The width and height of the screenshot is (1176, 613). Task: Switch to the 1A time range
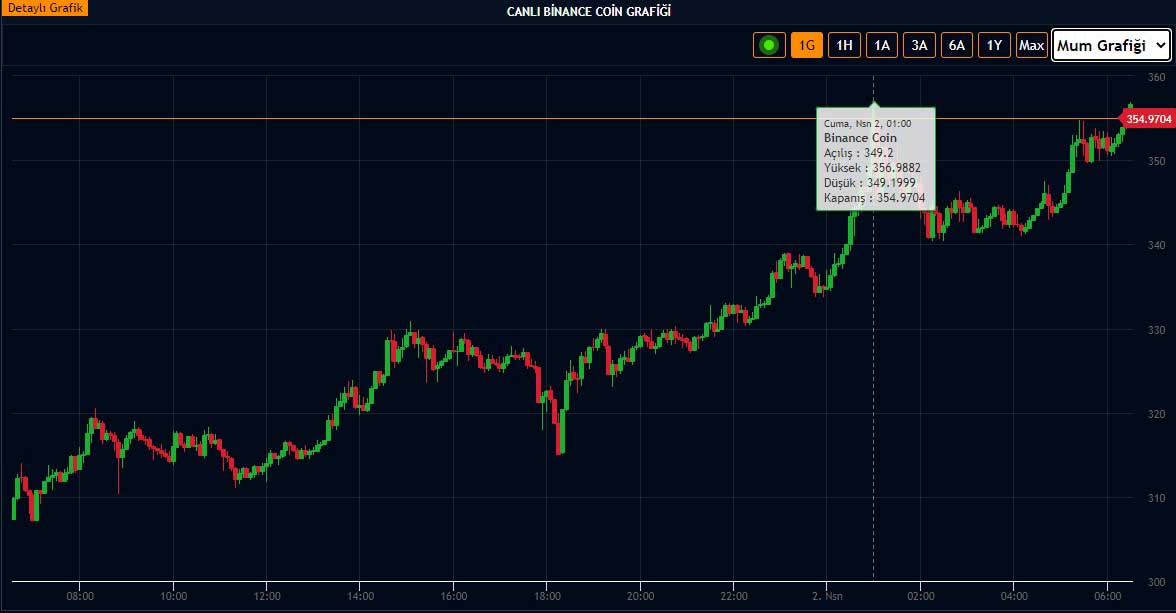(x=881, y=45)
